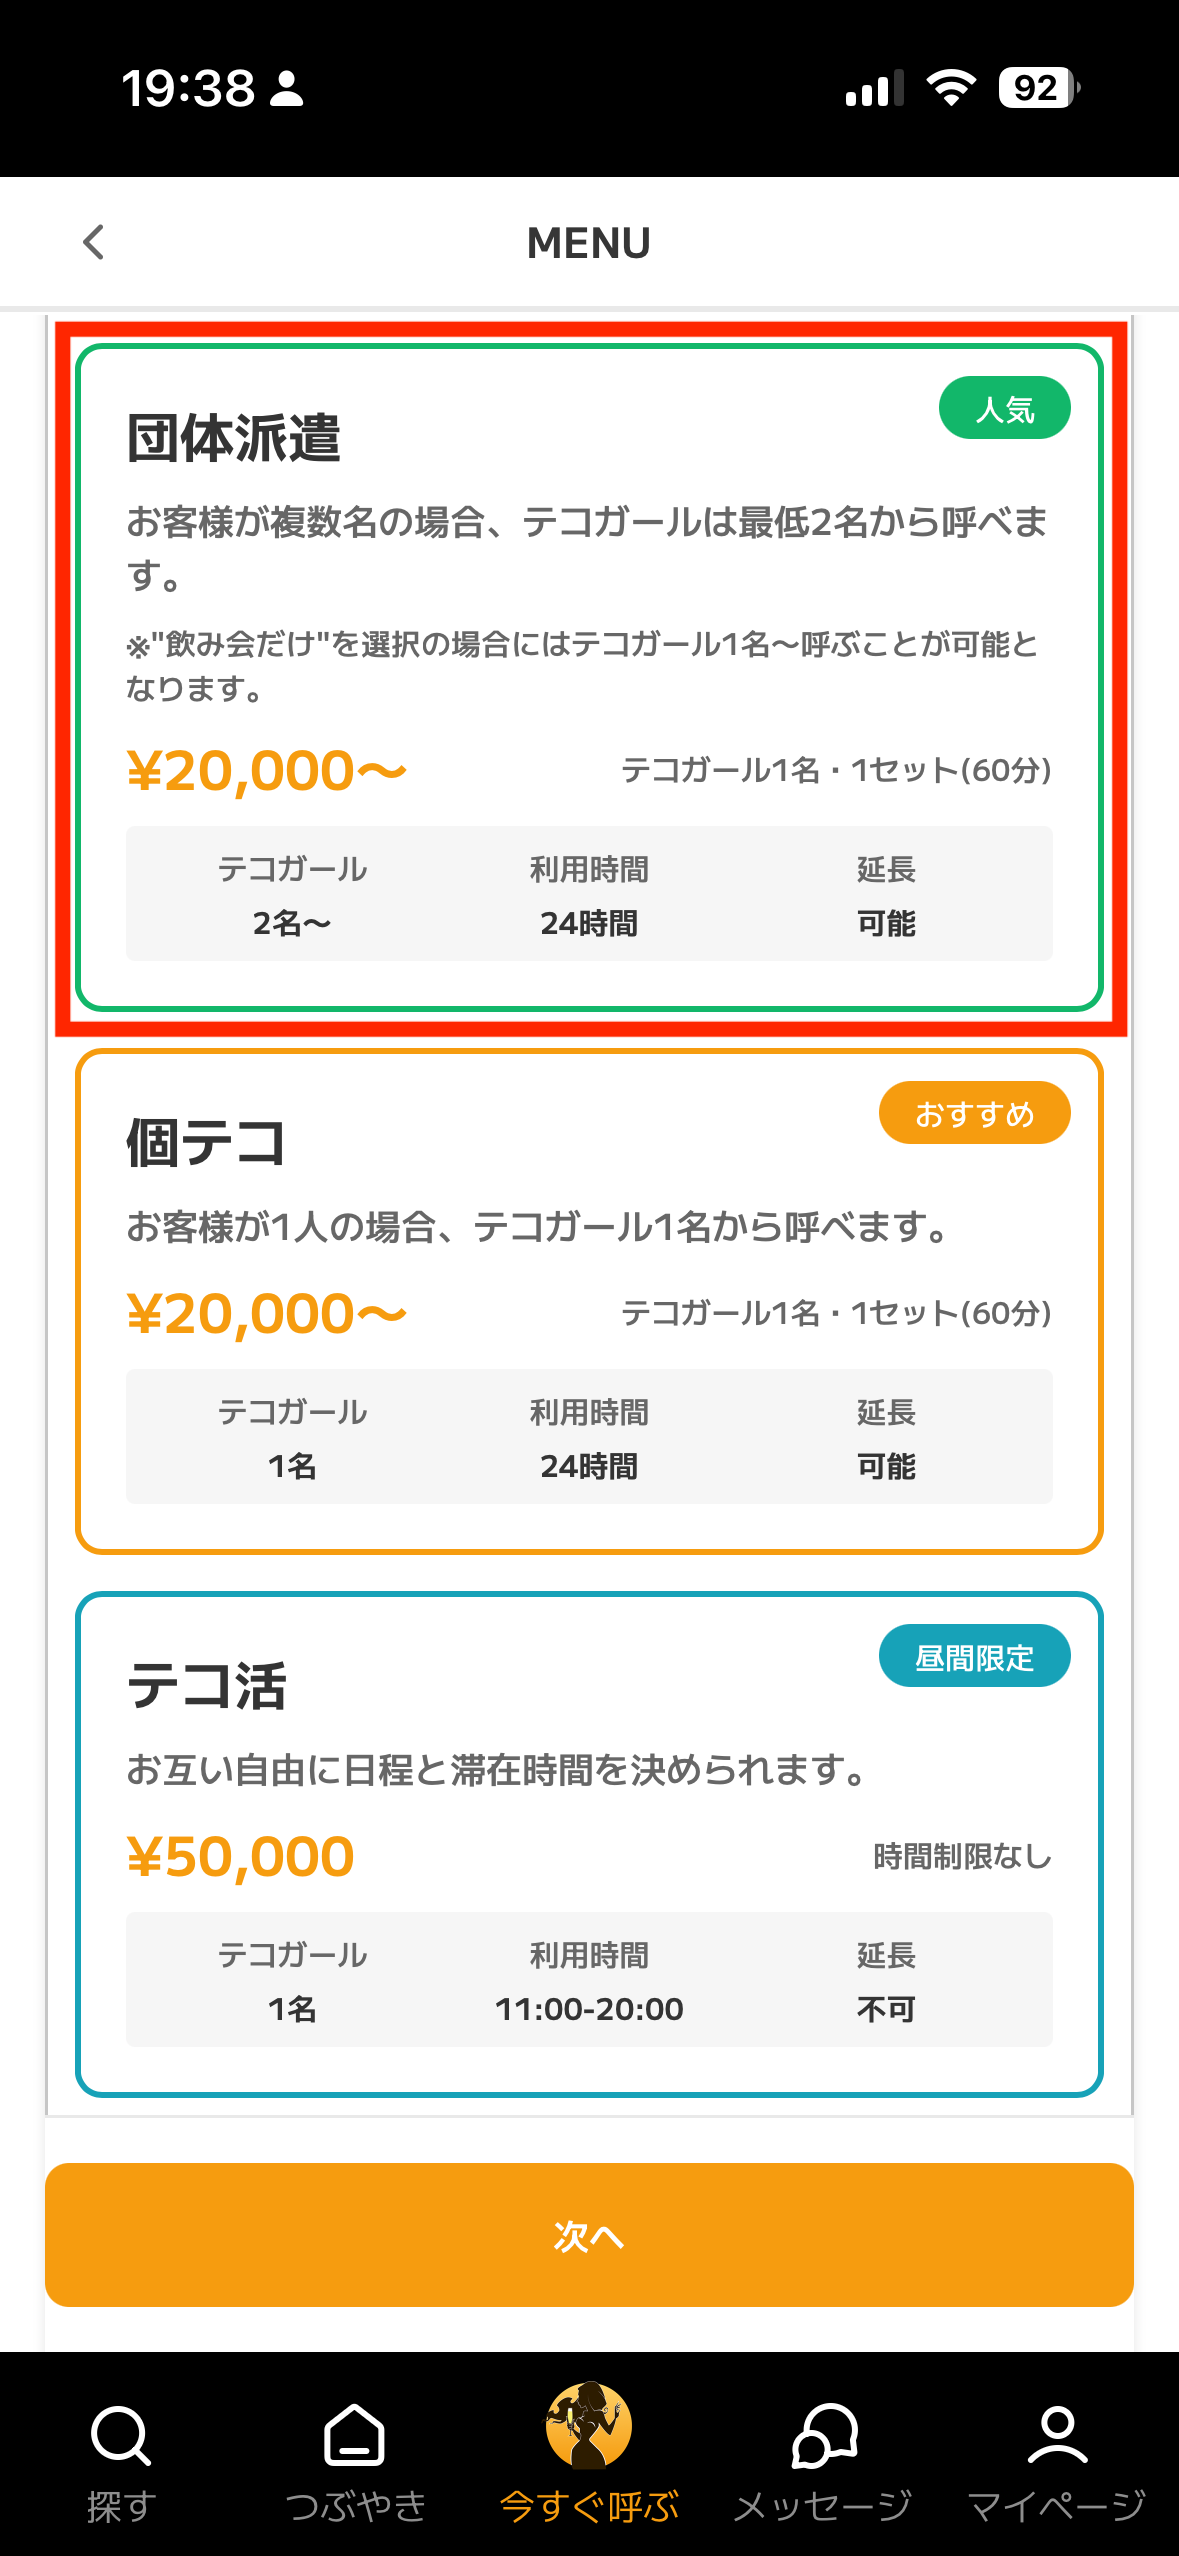
Task: Open the マイページ profile icon
Action: pos(1057,2435)
